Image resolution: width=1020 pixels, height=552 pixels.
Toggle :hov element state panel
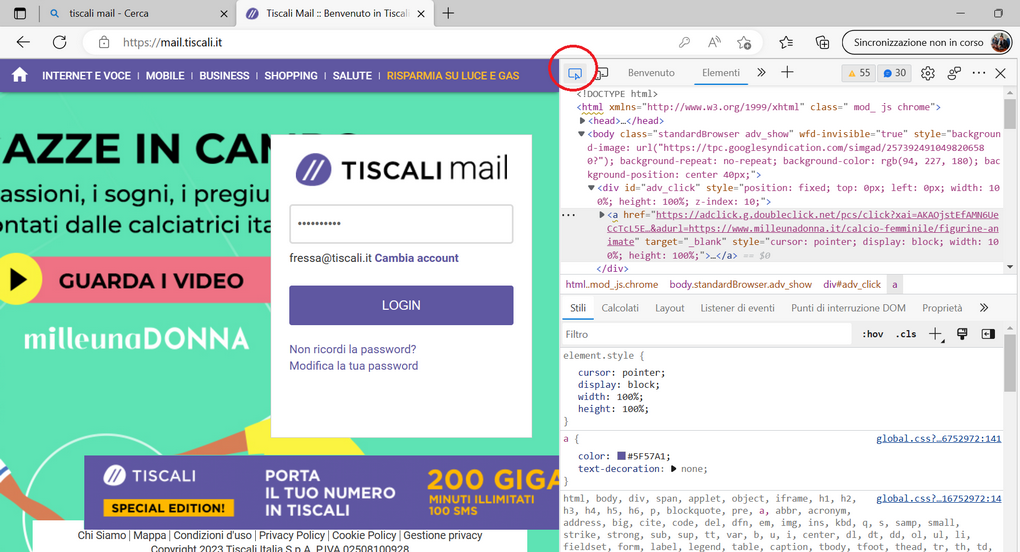872,334
